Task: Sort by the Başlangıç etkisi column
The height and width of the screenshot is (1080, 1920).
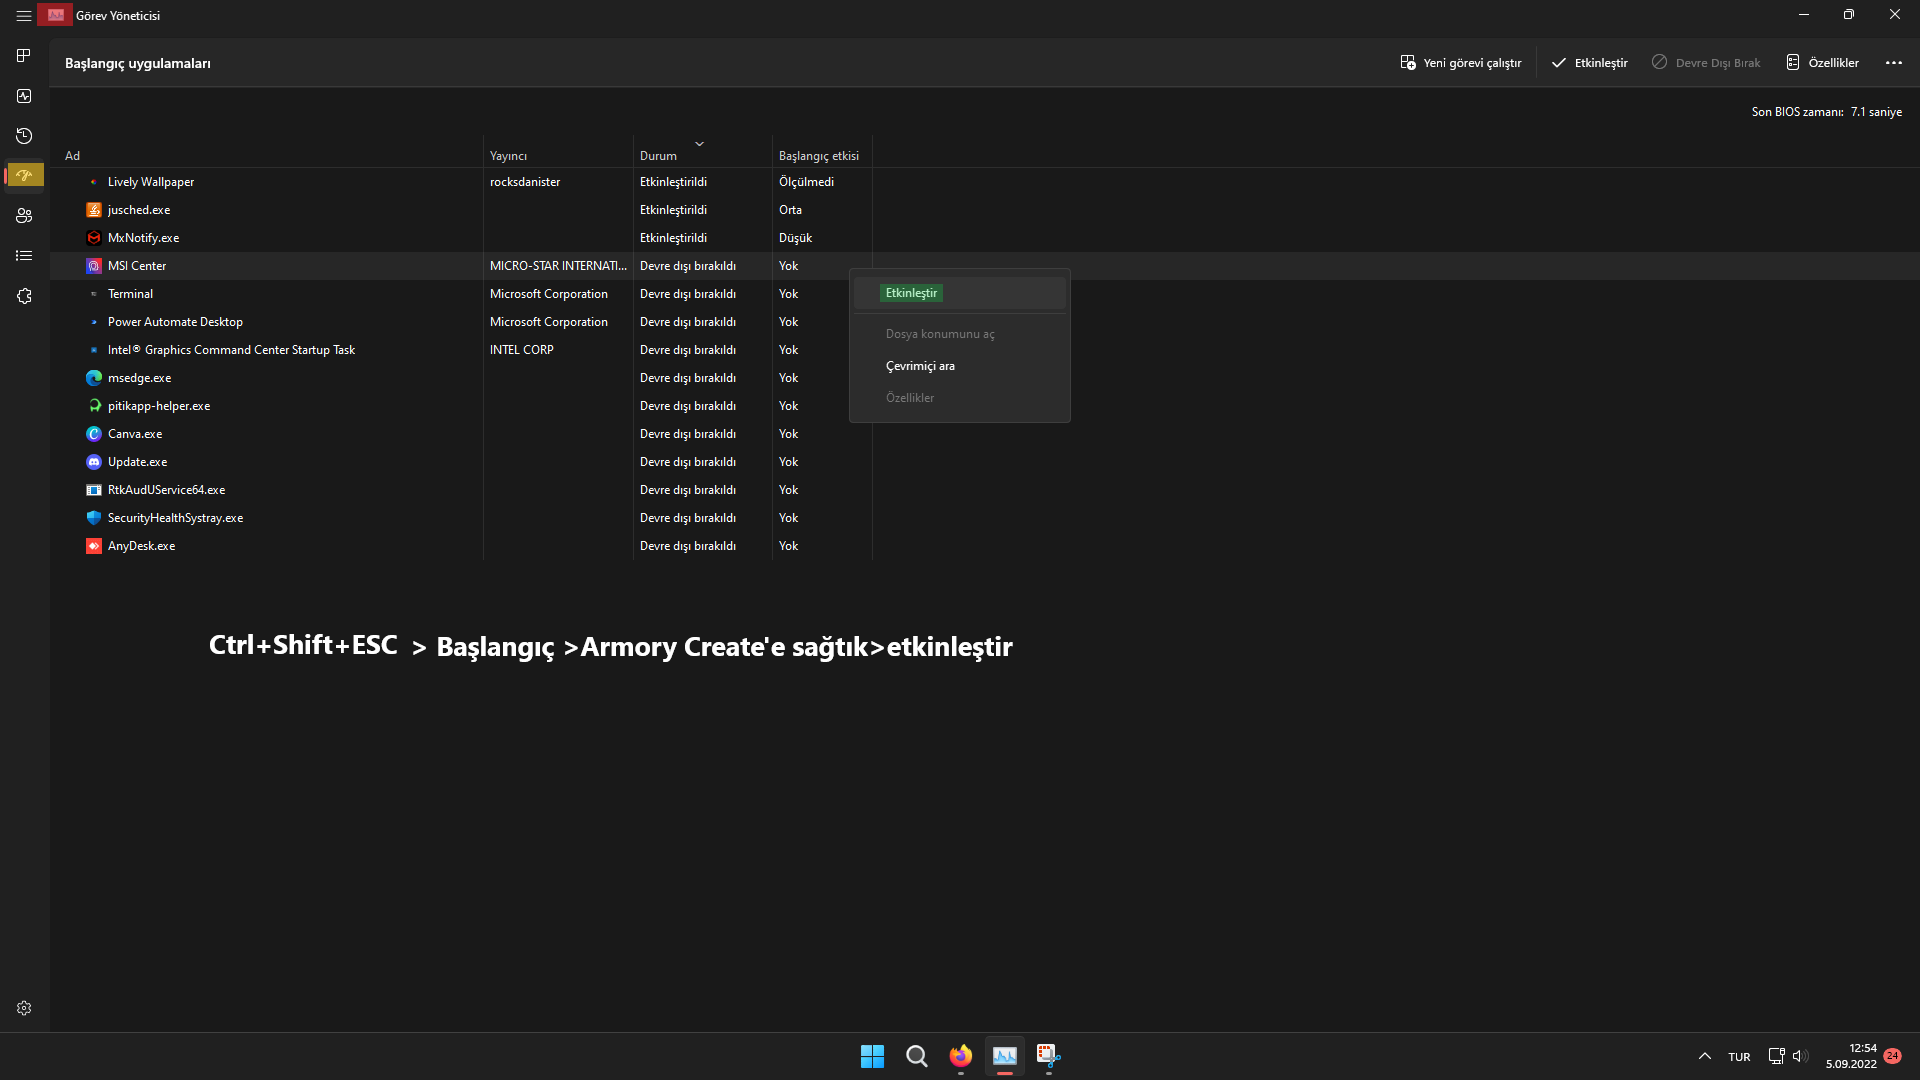Action: (818, 156)
